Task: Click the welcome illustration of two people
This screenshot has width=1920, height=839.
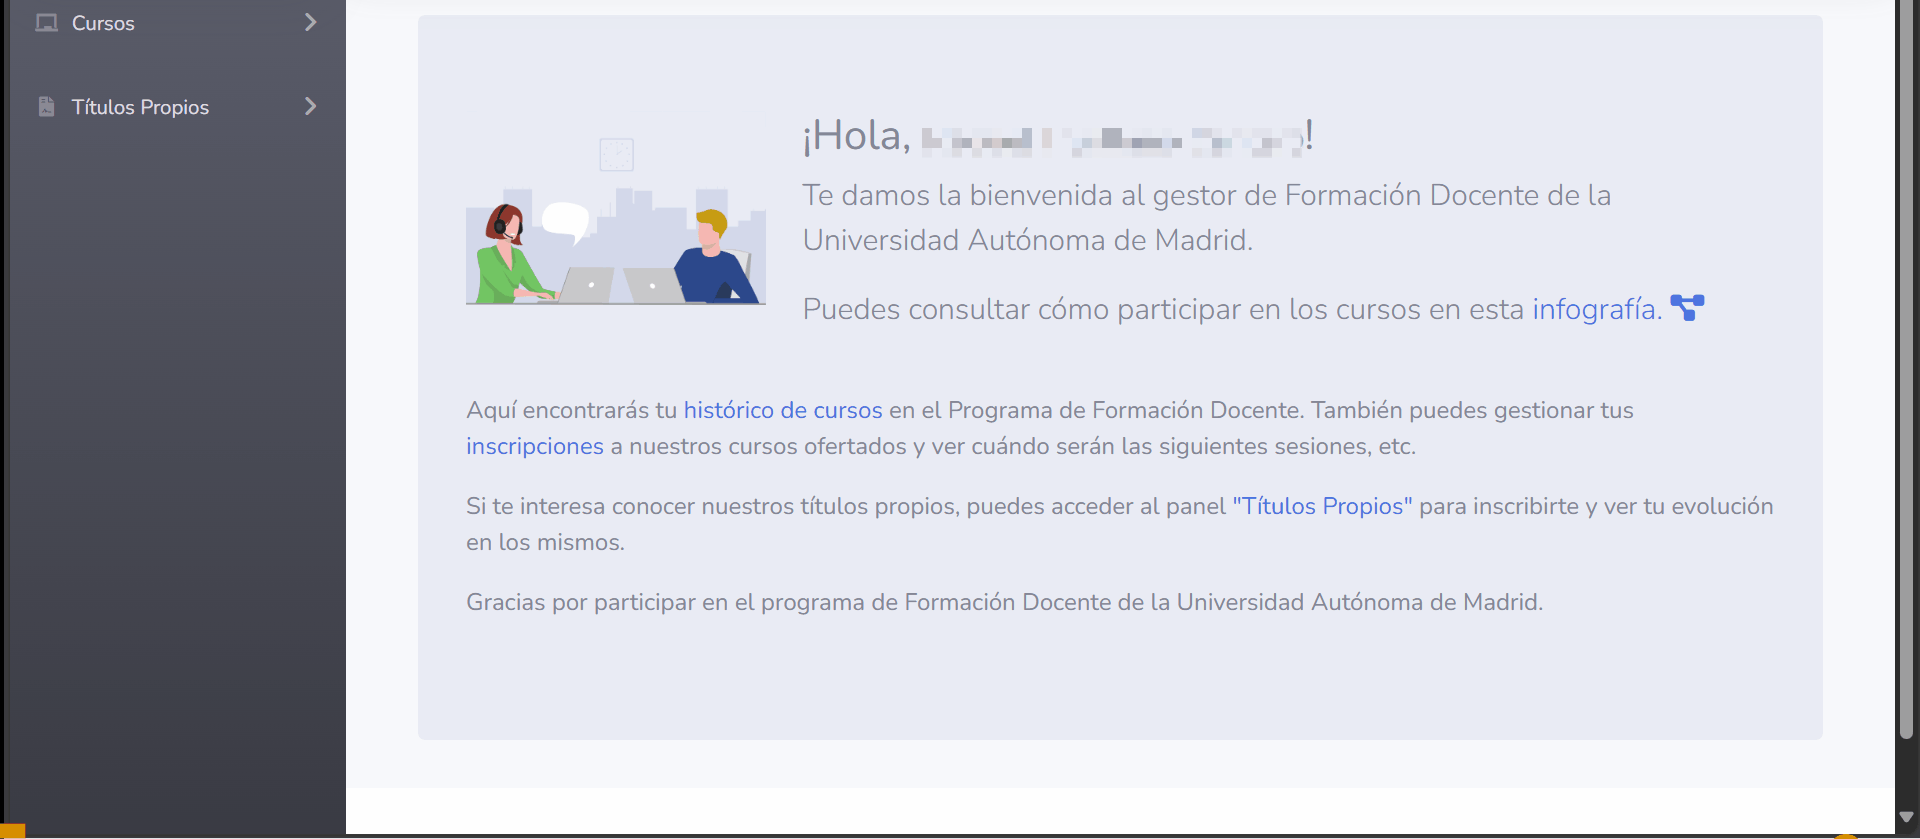Action: coord(616,230)
